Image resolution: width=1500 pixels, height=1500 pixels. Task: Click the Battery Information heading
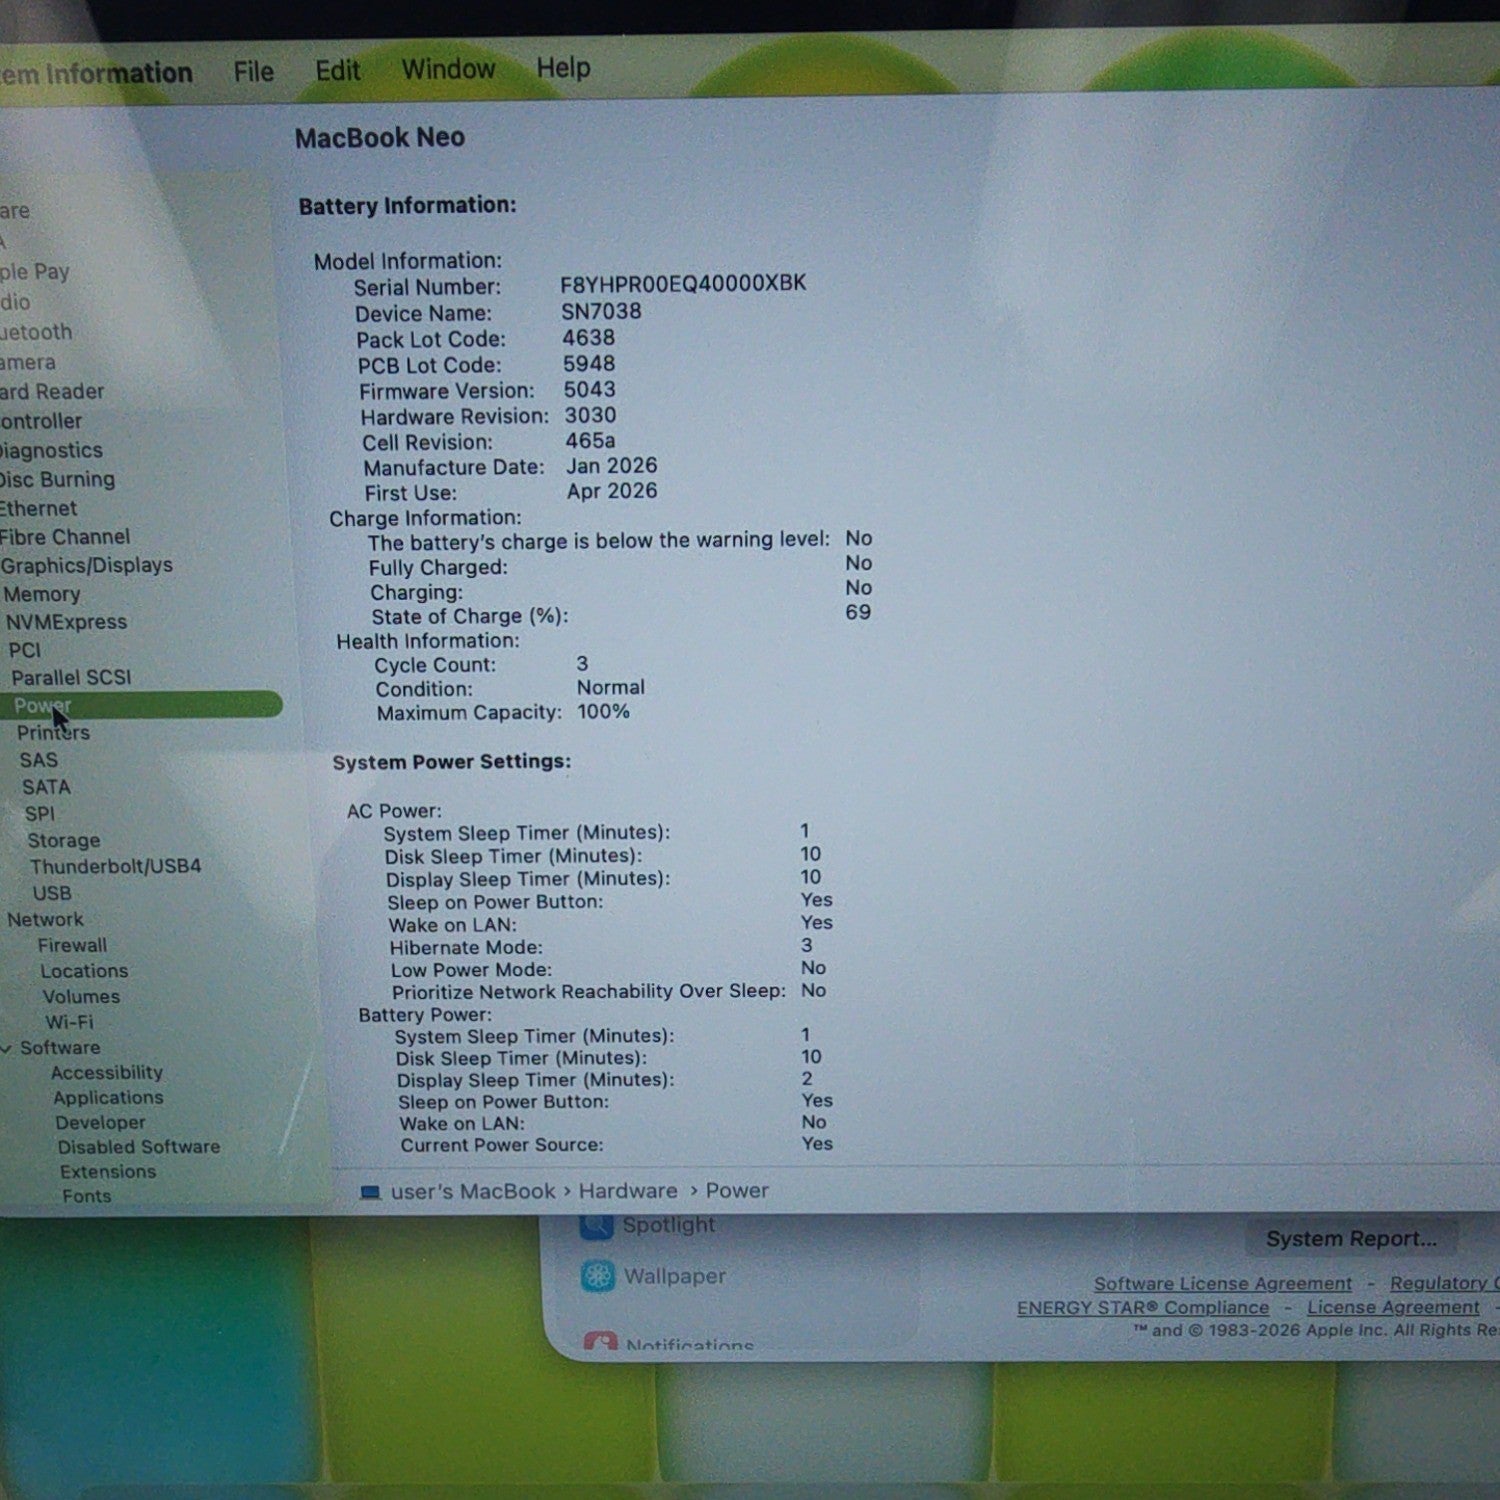(408, 206)
